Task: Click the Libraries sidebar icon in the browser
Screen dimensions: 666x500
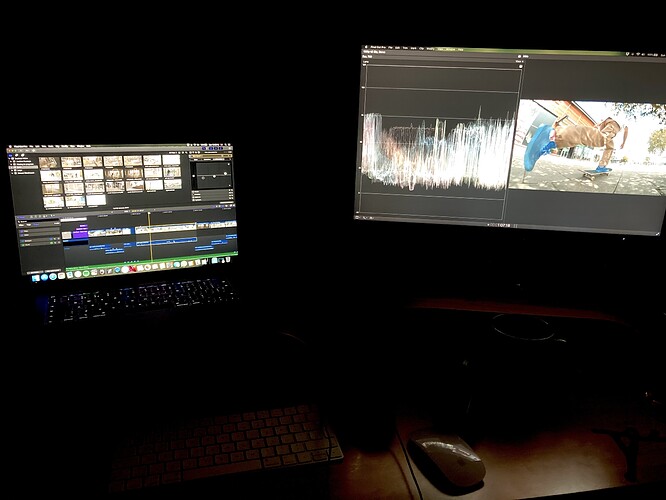Action: tap(12, 154)
